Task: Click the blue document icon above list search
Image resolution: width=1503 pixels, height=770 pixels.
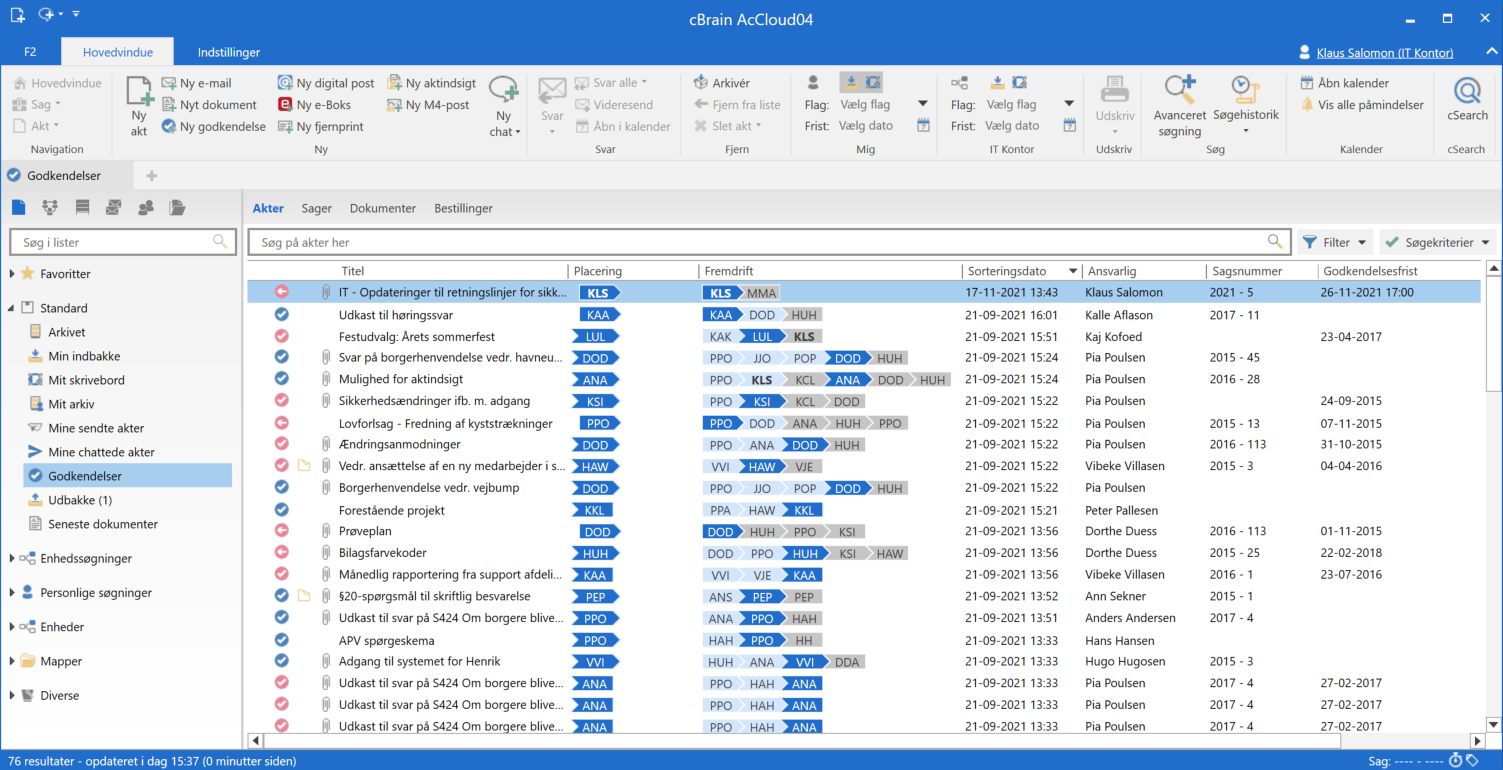Action: pyautogui.click(x=18, y=208)
